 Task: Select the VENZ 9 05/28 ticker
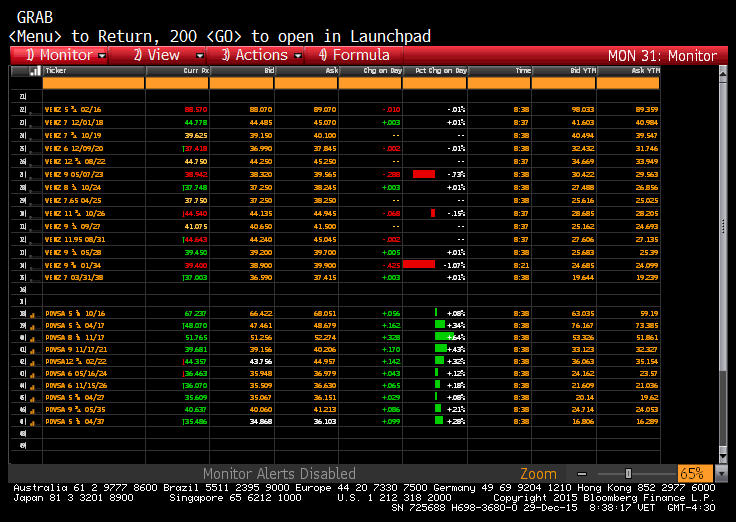73,253
